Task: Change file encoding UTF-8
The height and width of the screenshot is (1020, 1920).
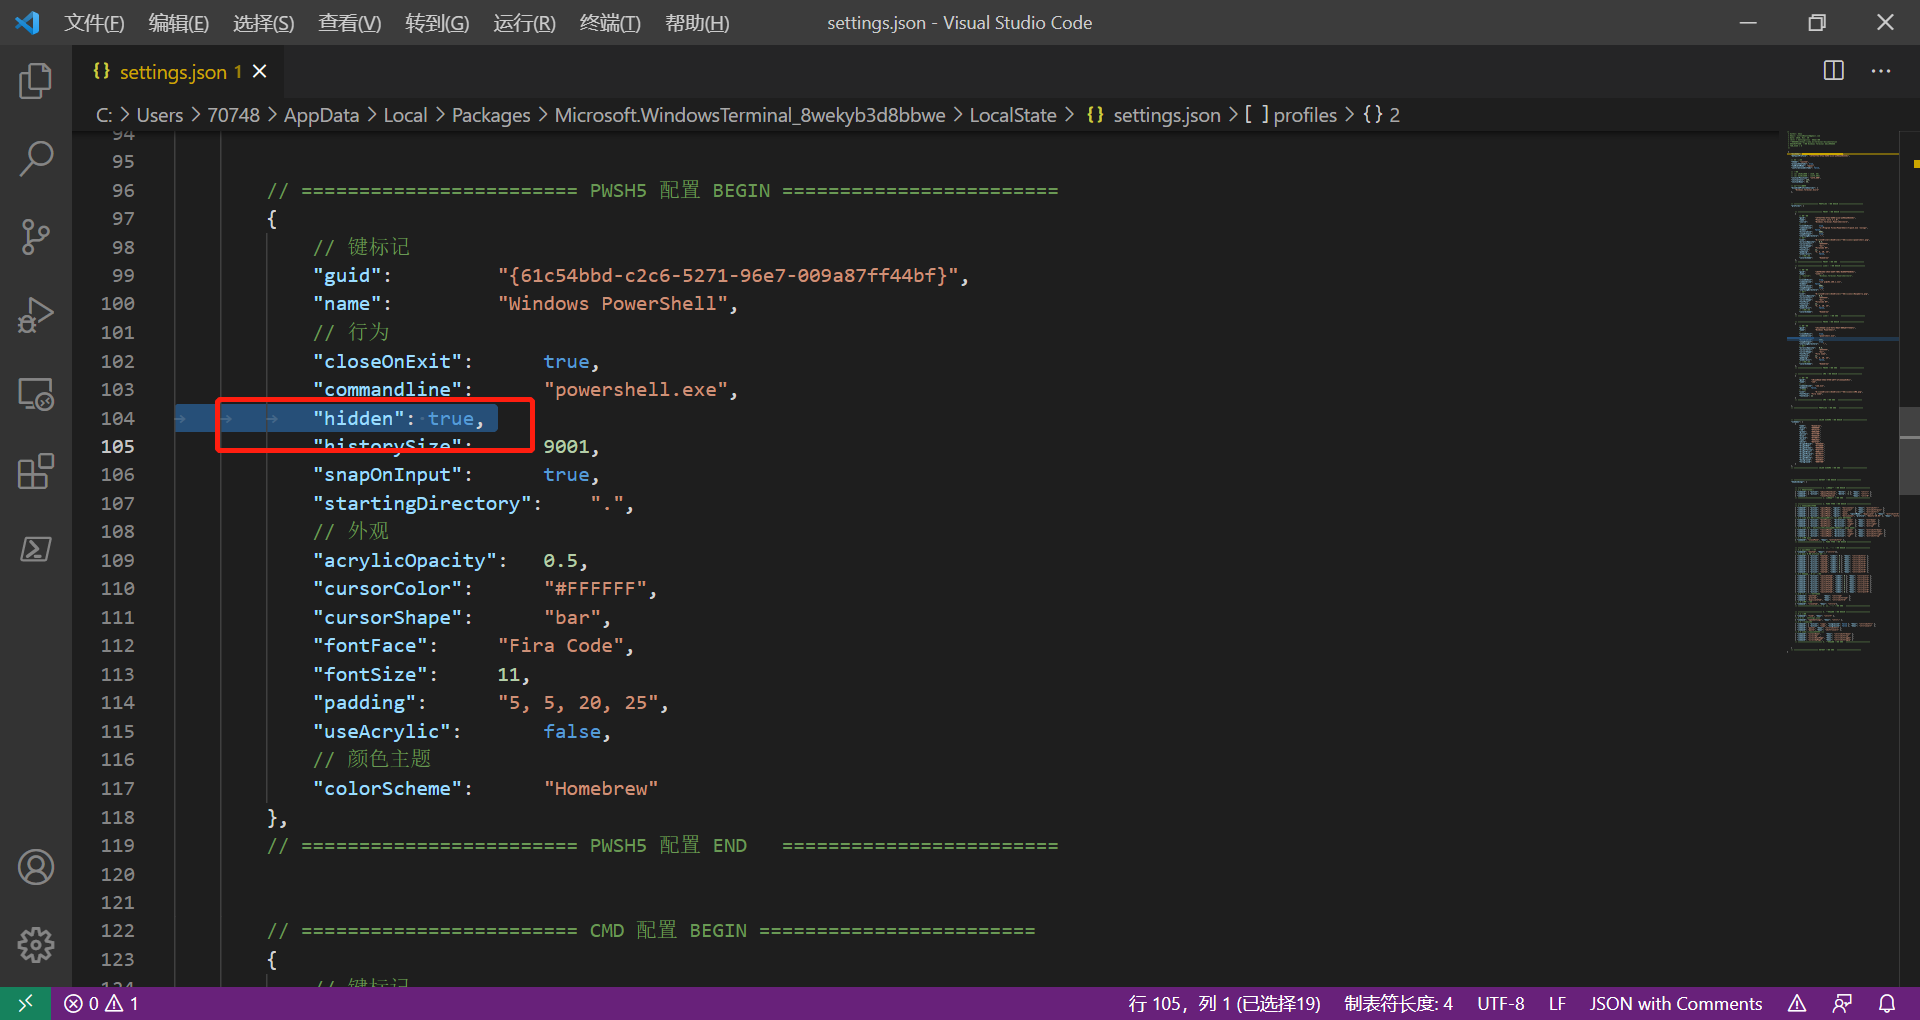Action: (x=1500, y=1003)
